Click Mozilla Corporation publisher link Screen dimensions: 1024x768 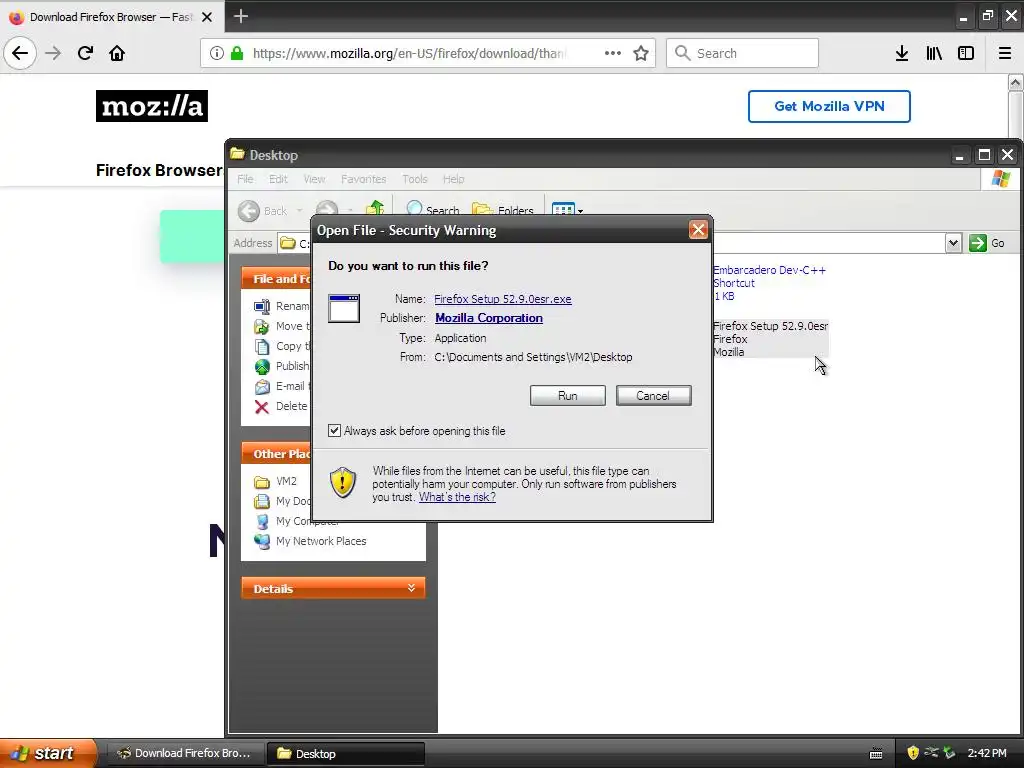coord(489,318)
